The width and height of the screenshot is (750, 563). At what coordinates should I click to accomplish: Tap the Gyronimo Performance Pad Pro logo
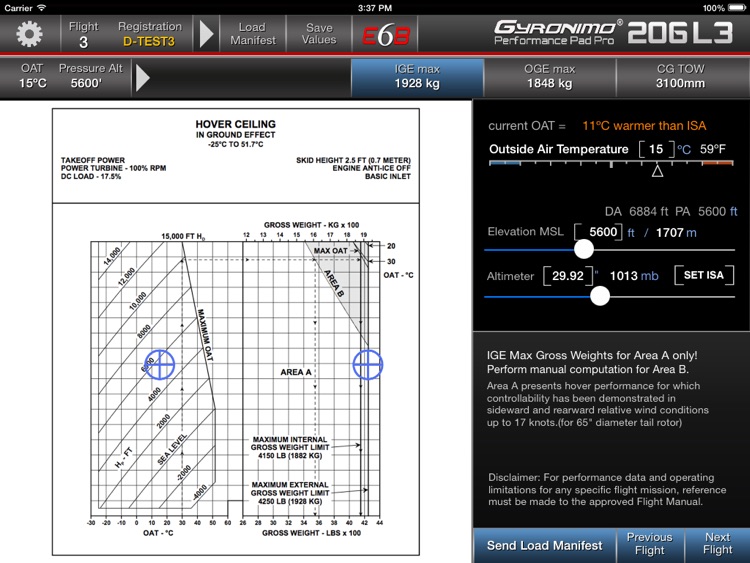pyautogui.click(x=558, y=33)
